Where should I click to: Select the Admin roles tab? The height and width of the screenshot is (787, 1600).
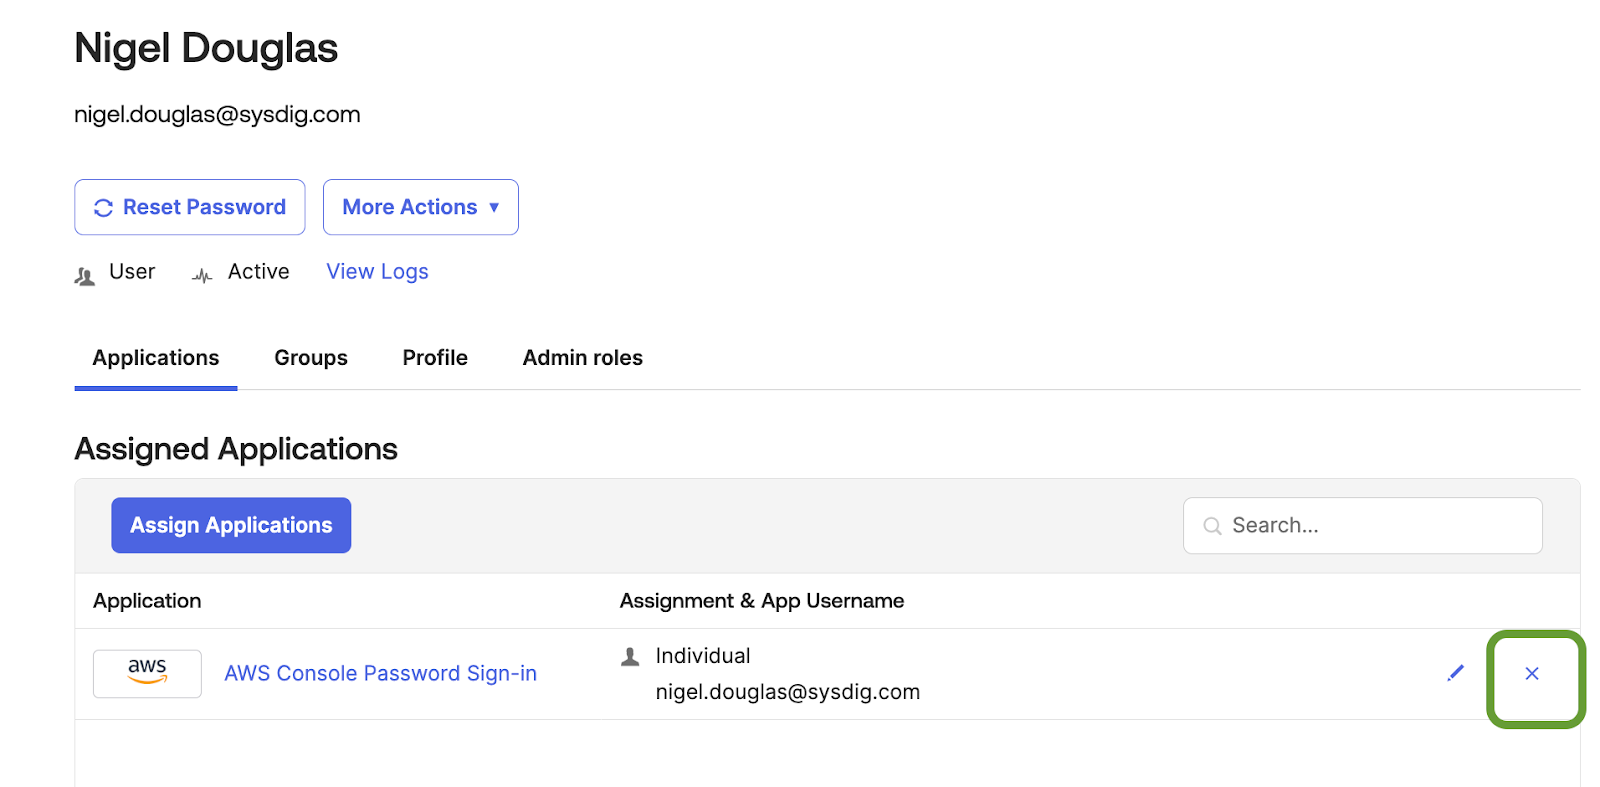[x=582, y=358]
